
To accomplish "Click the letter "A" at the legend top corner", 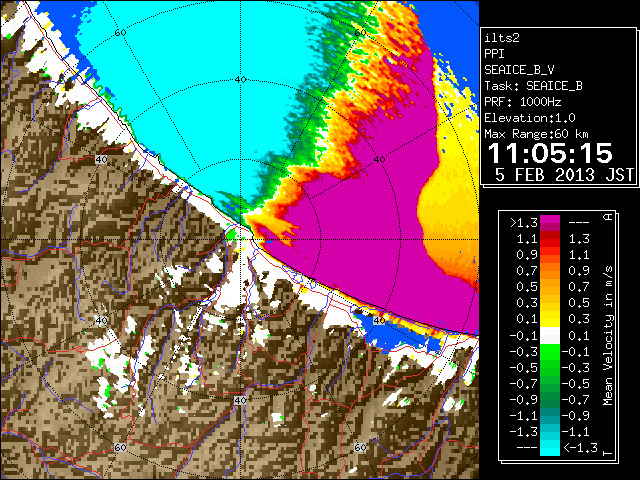I will [608, 217].
